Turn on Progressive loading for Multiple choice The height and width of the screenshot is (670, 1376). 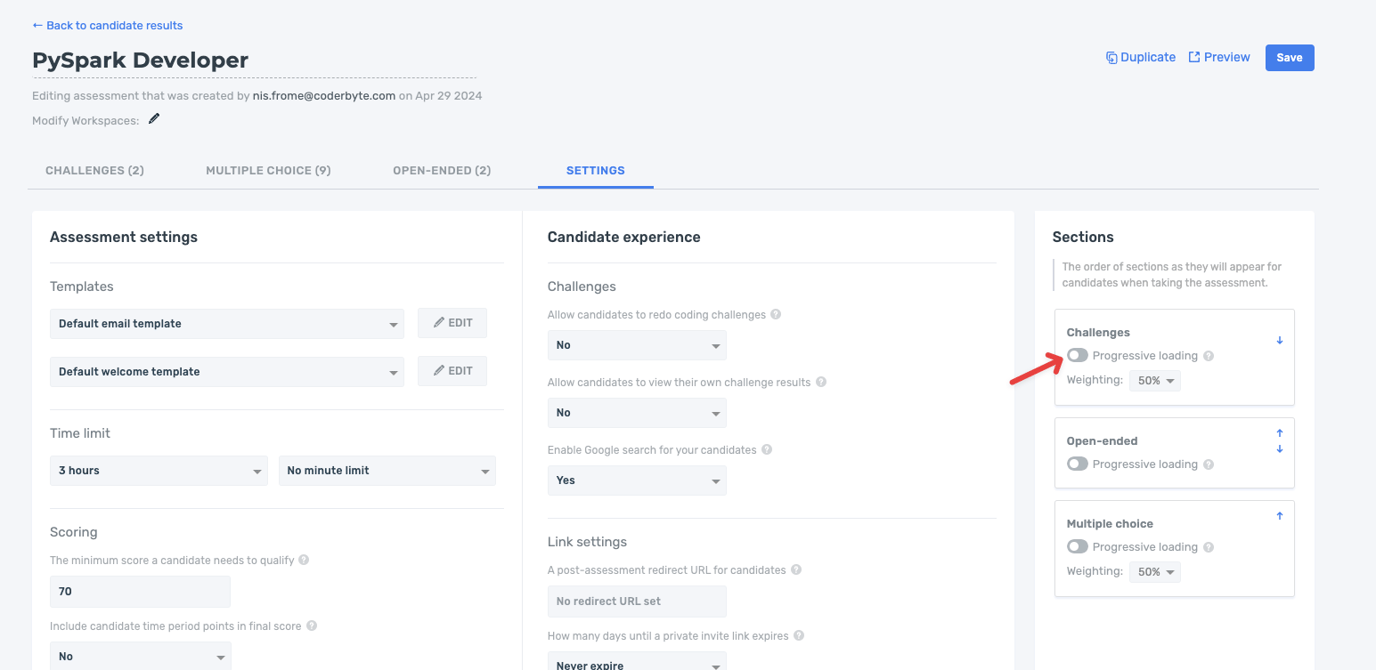pyautogui.click(x=1077, y=547)
